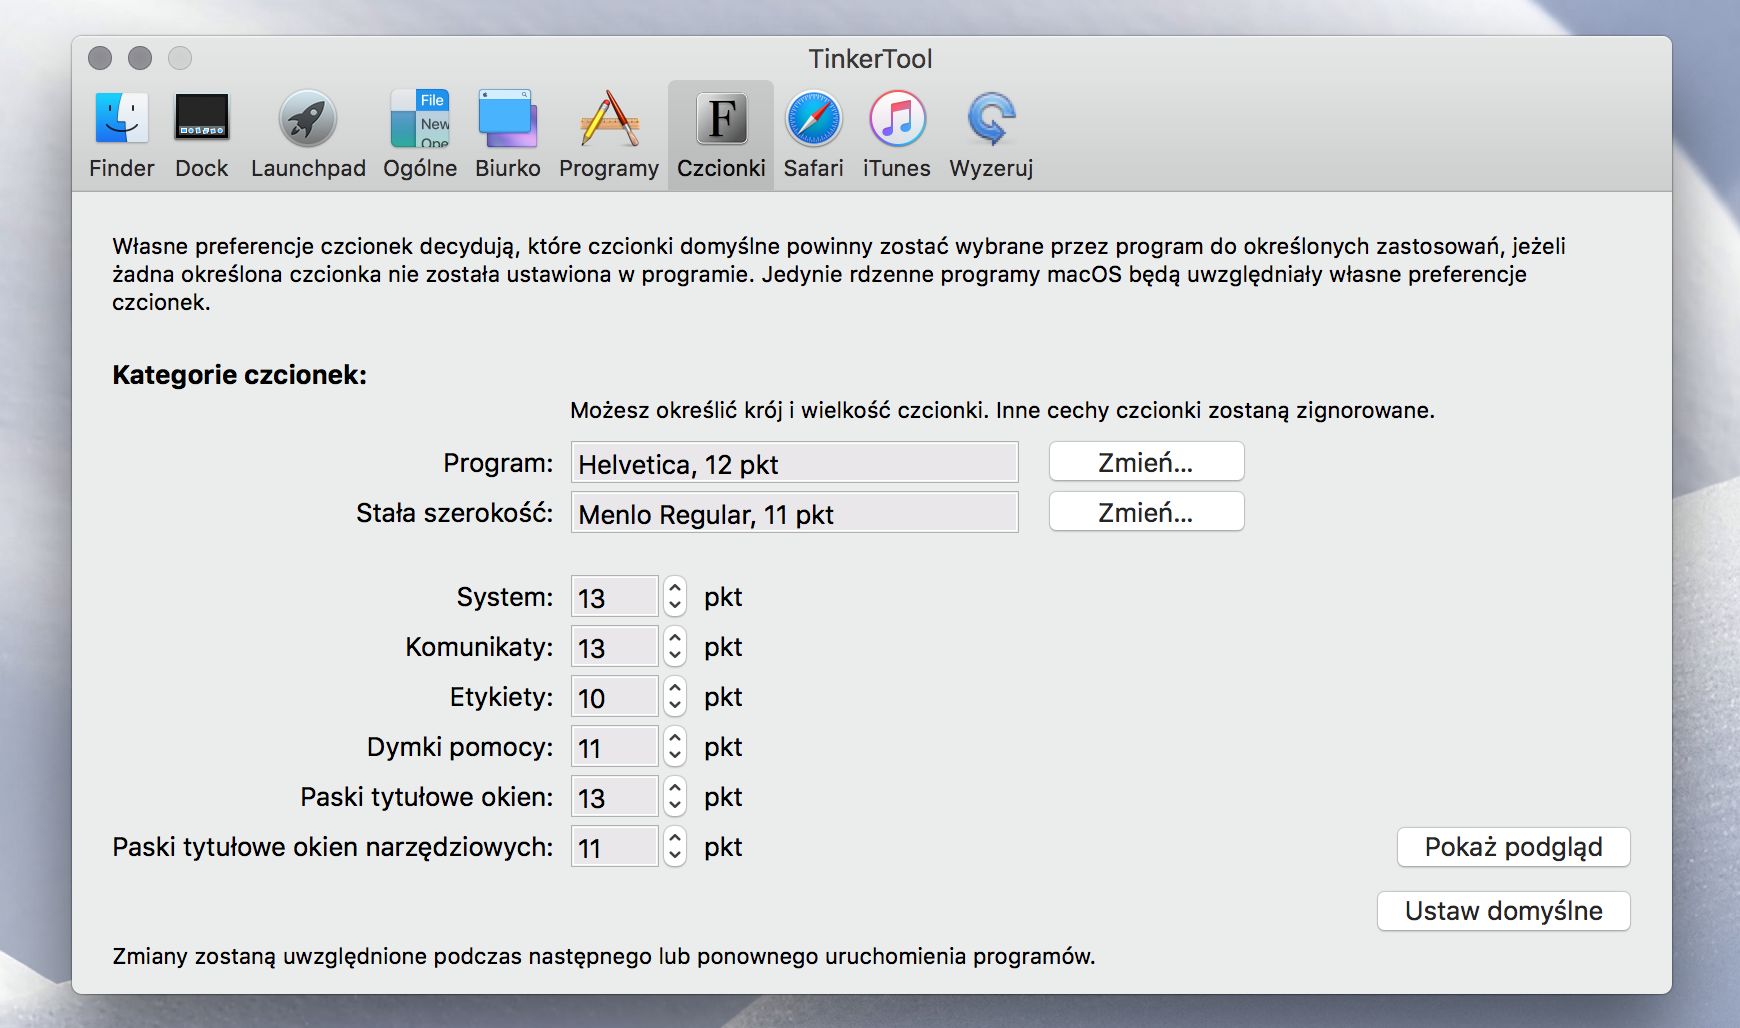Increase Dymki pomocy size with up arrow
Screen dimensions: 1740x1028
click(675, 737)
